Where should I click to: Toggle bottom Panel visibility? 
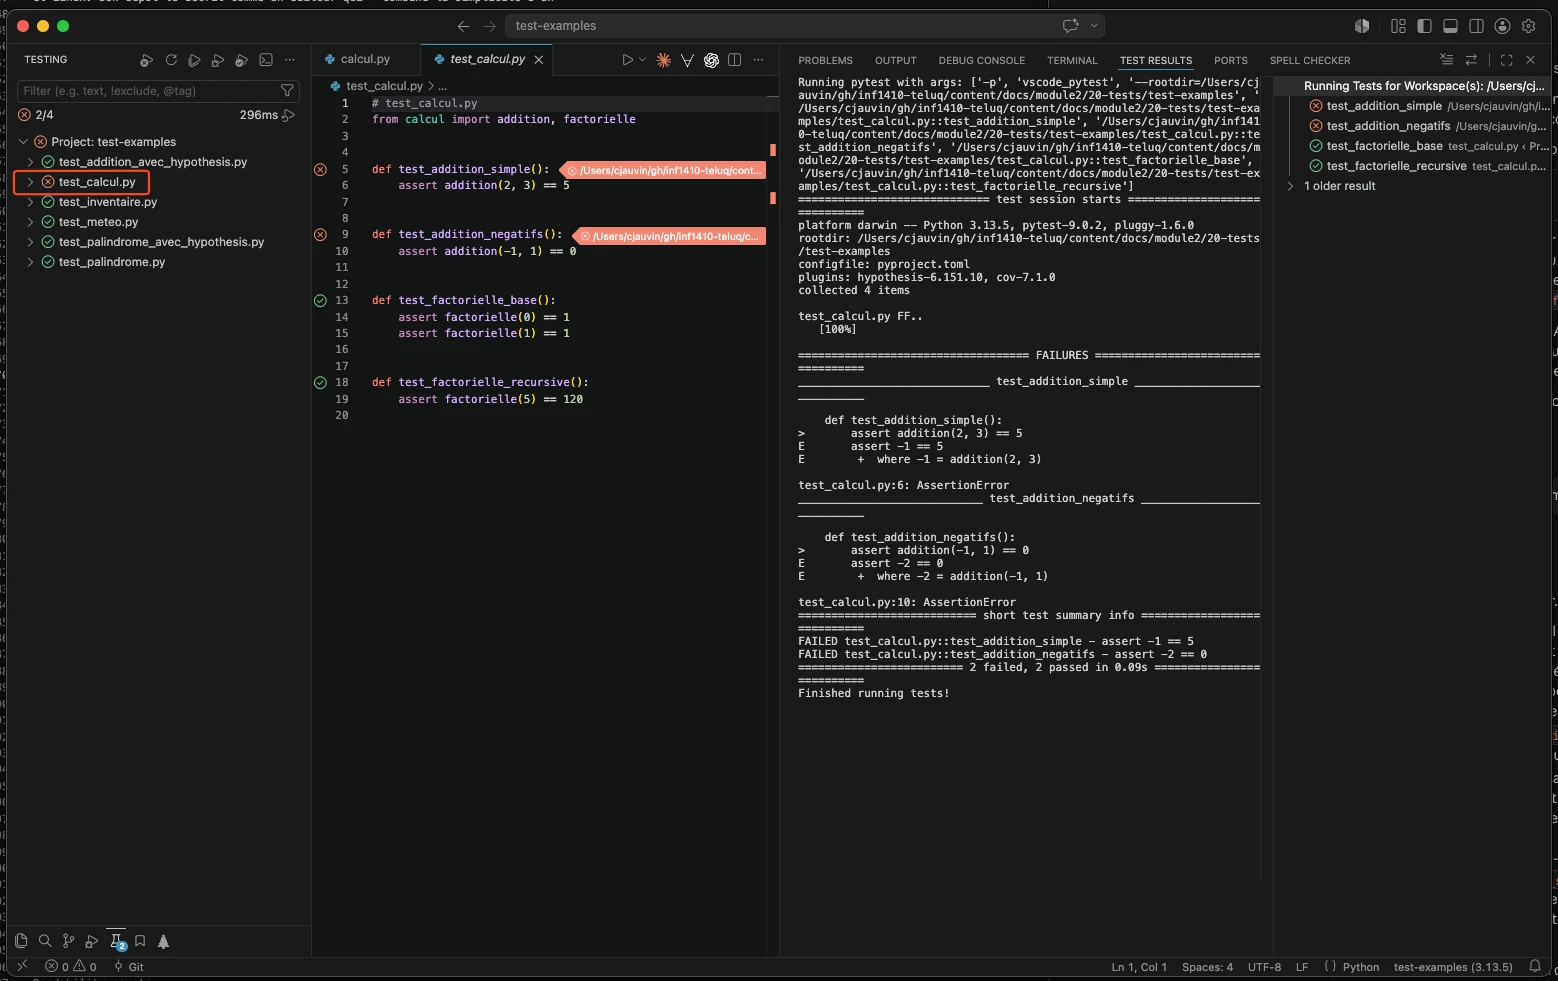pyautogui.click(x=1450, y=26)
